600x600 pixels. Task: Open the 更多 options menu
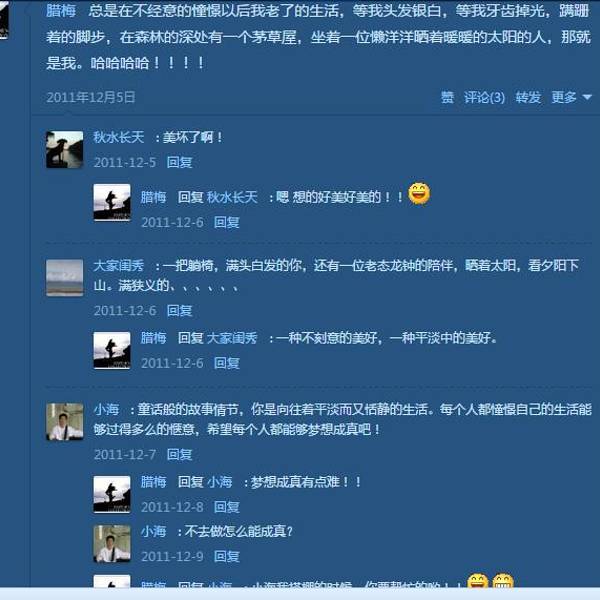click(x=564, y=97)
